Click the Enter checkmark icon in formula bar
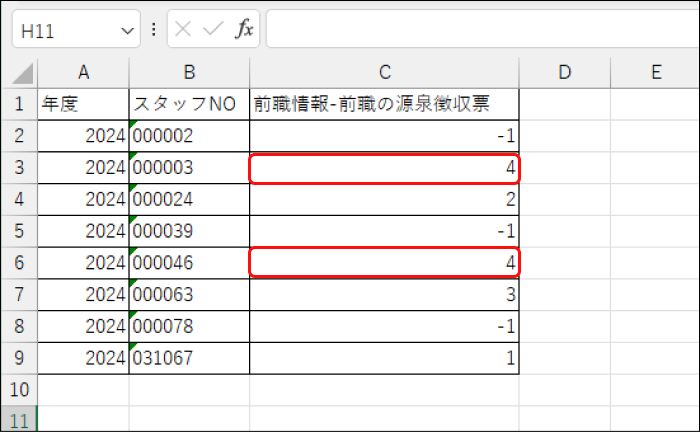 pos(213,29)
